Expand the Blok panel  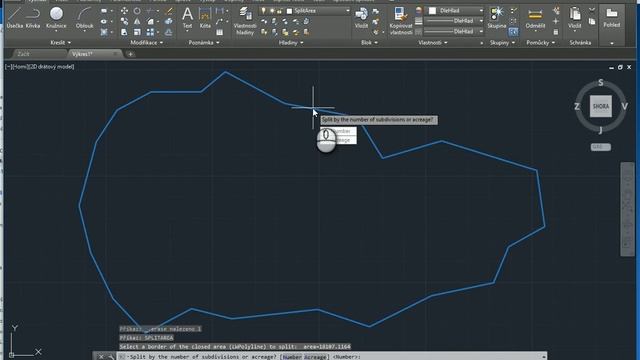coord(369,42)
